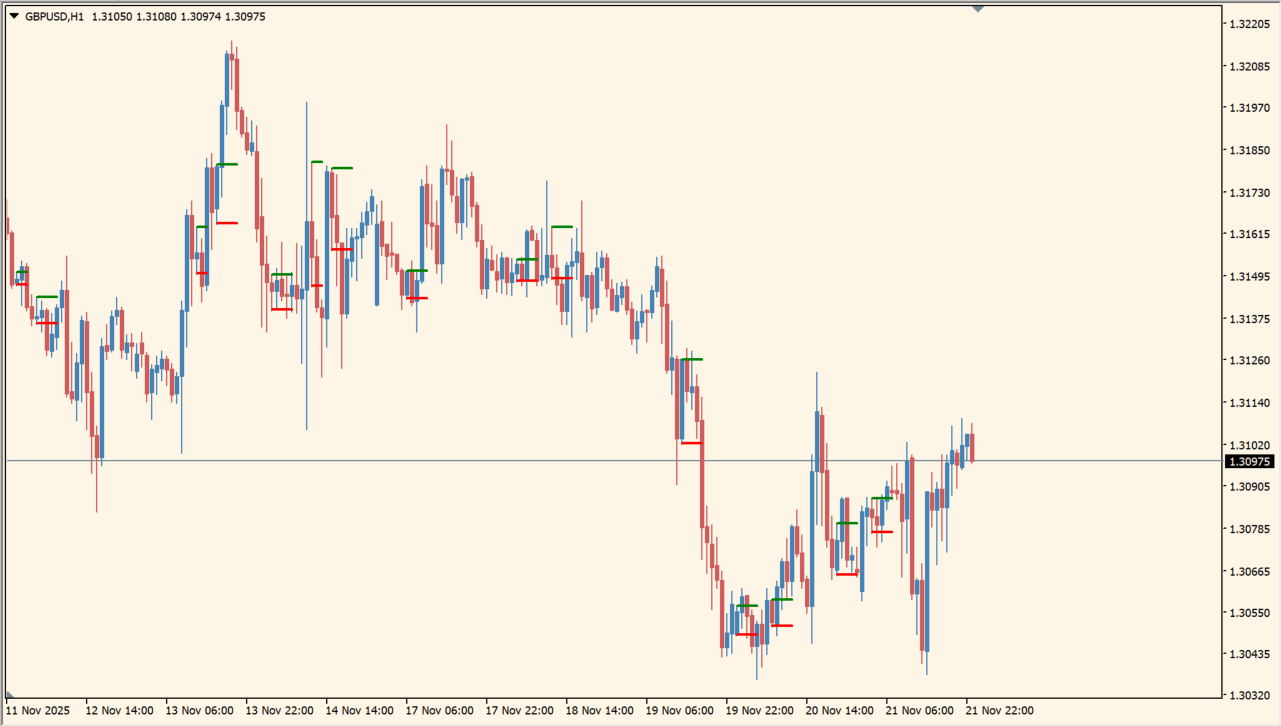Click the 17 Nov 06:00 time label

click(x=440, y=711)
